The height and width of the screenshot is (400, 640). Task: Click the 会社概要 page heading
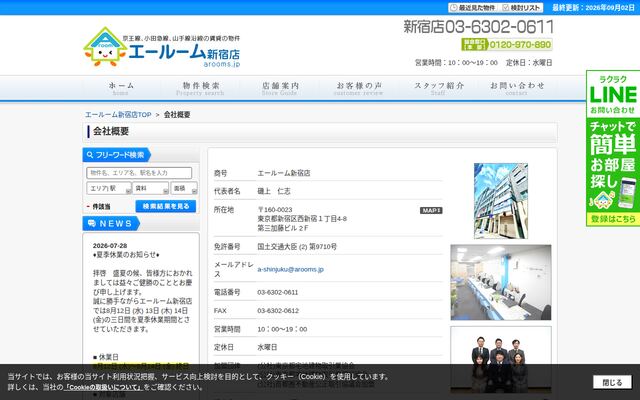click(x=111, y=131)
